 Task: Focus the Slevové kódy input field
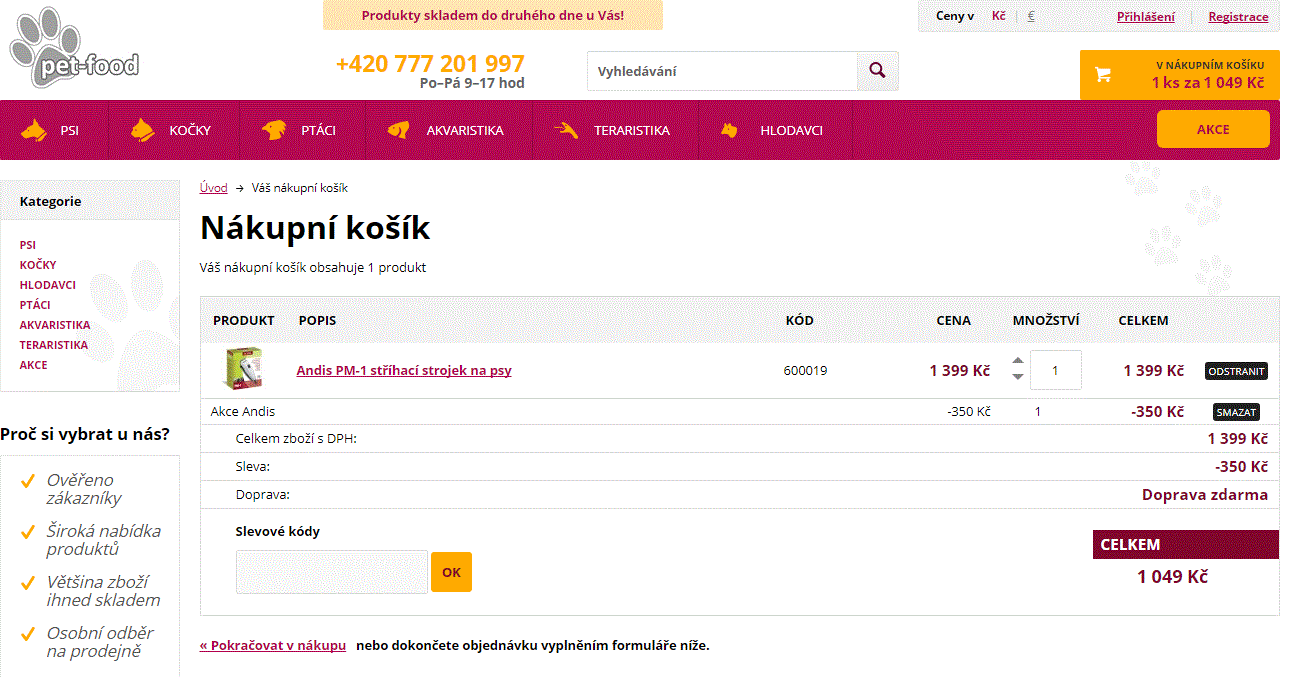click(x=332, y=572)
